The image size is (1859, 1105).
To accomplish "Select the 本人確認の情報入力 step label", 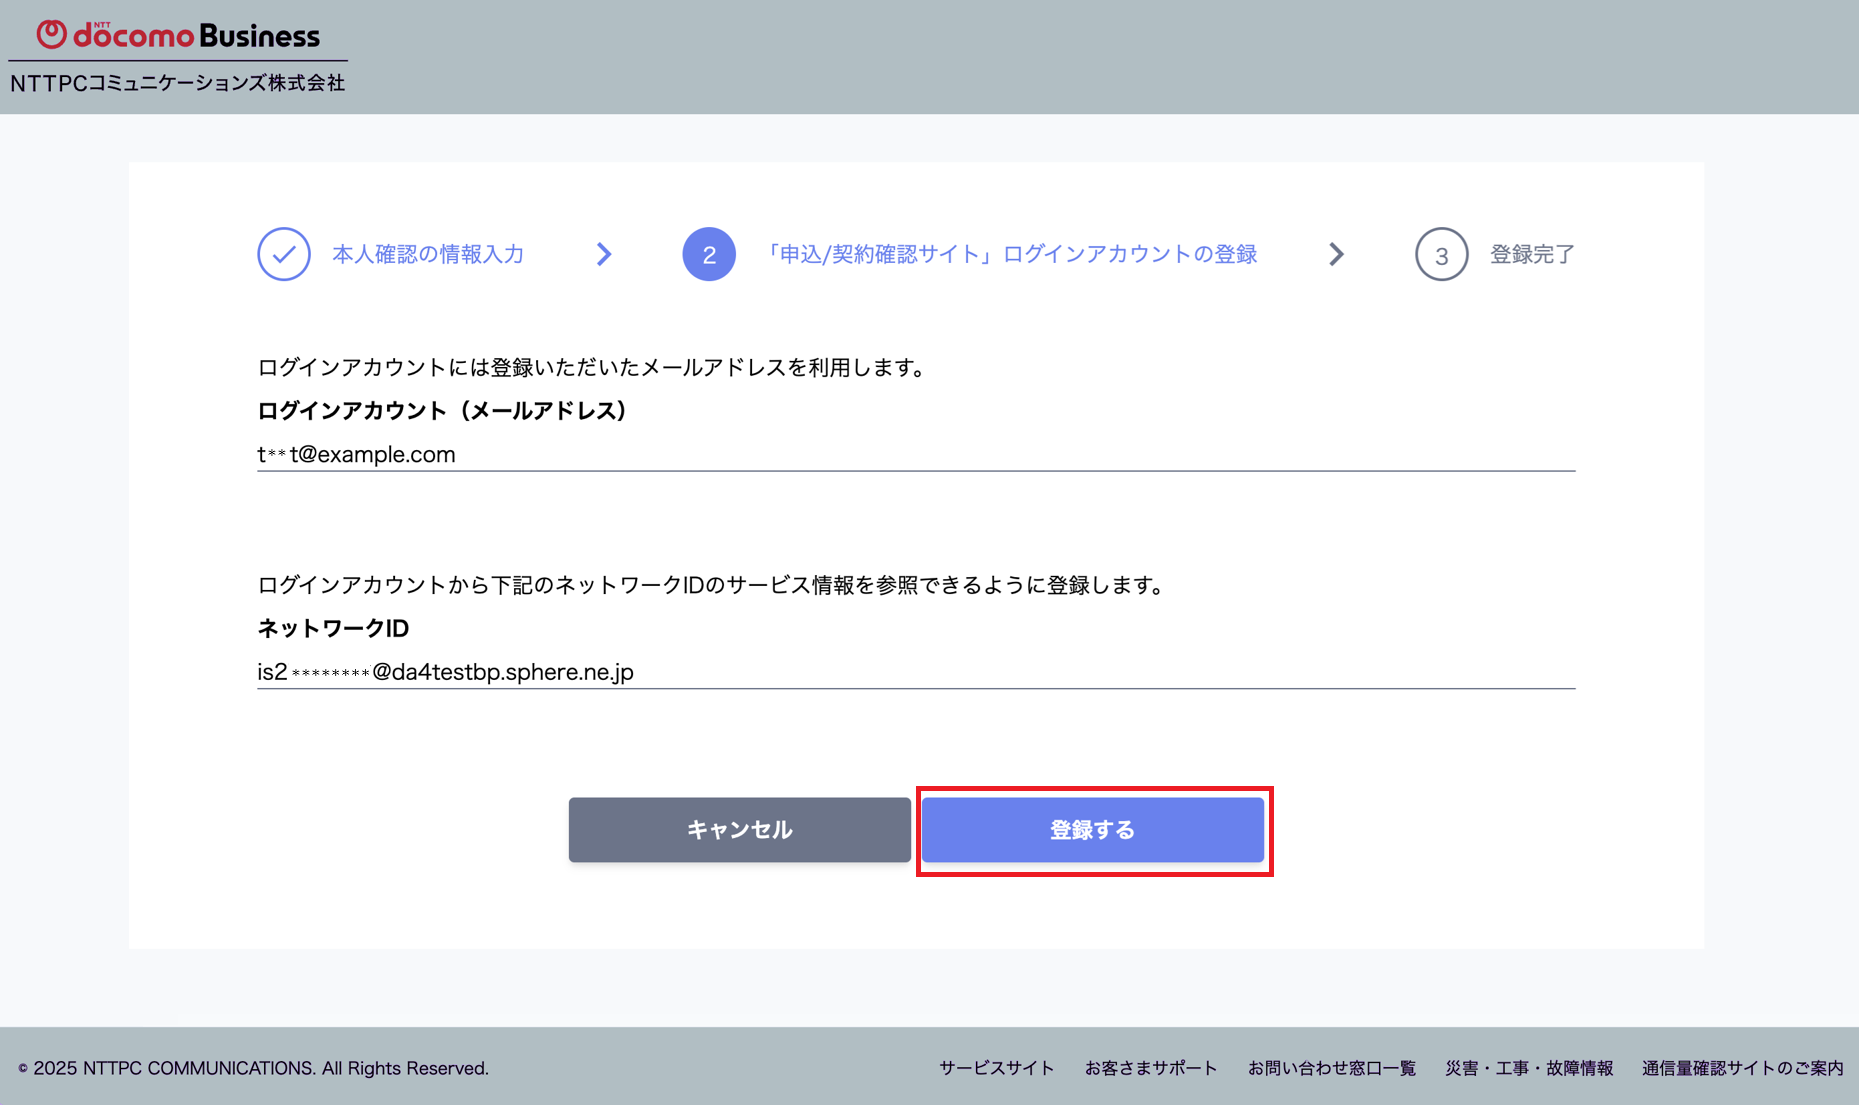I will click(x=428, y=254).
